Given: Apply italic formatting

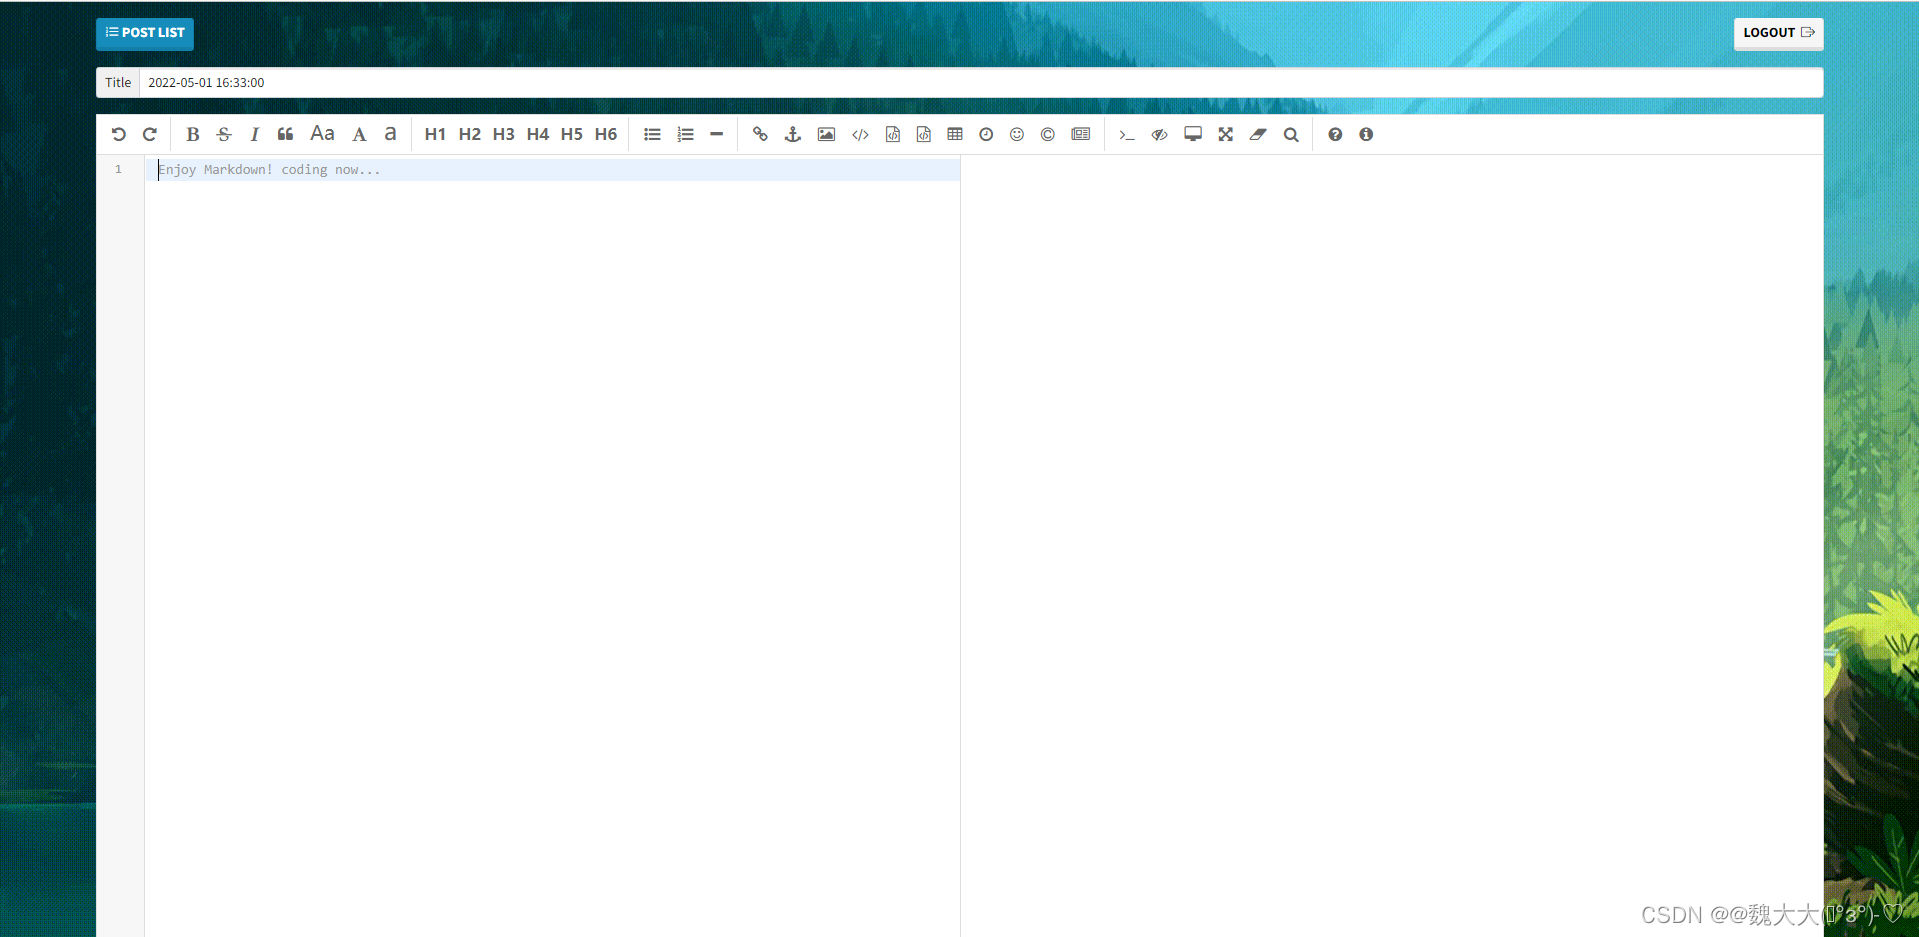Looking at the screenshot, I should (x=254, y=134).
